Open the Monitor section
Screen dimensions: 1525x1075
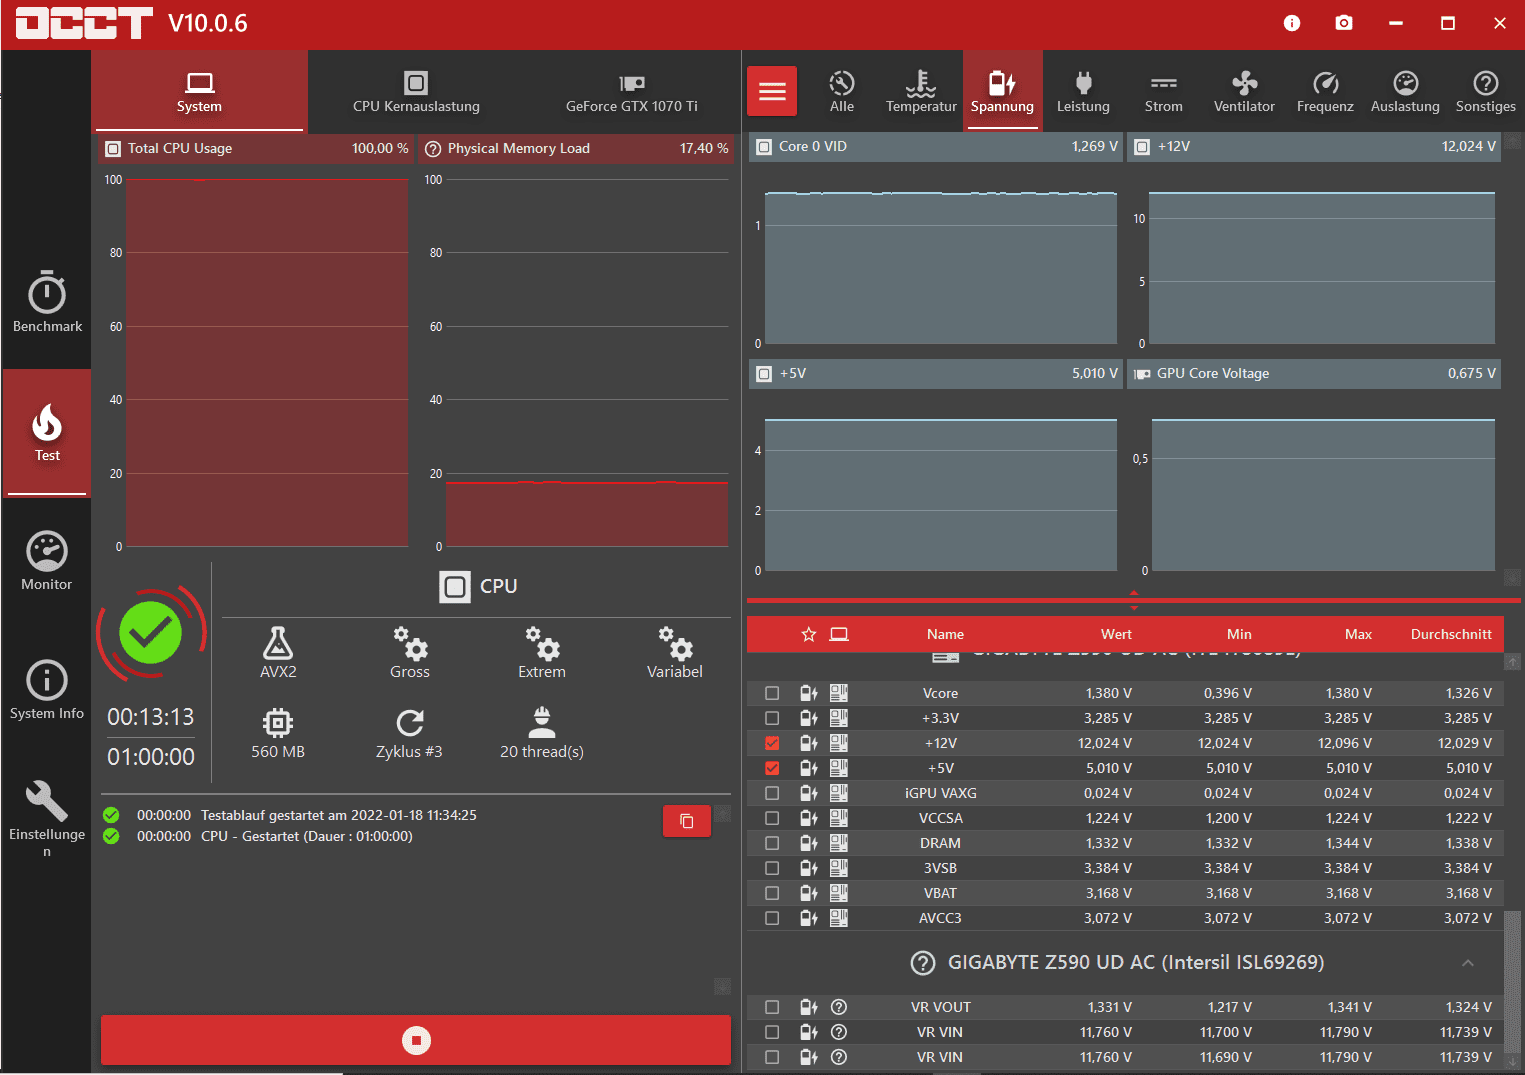(x=47, y=560)
